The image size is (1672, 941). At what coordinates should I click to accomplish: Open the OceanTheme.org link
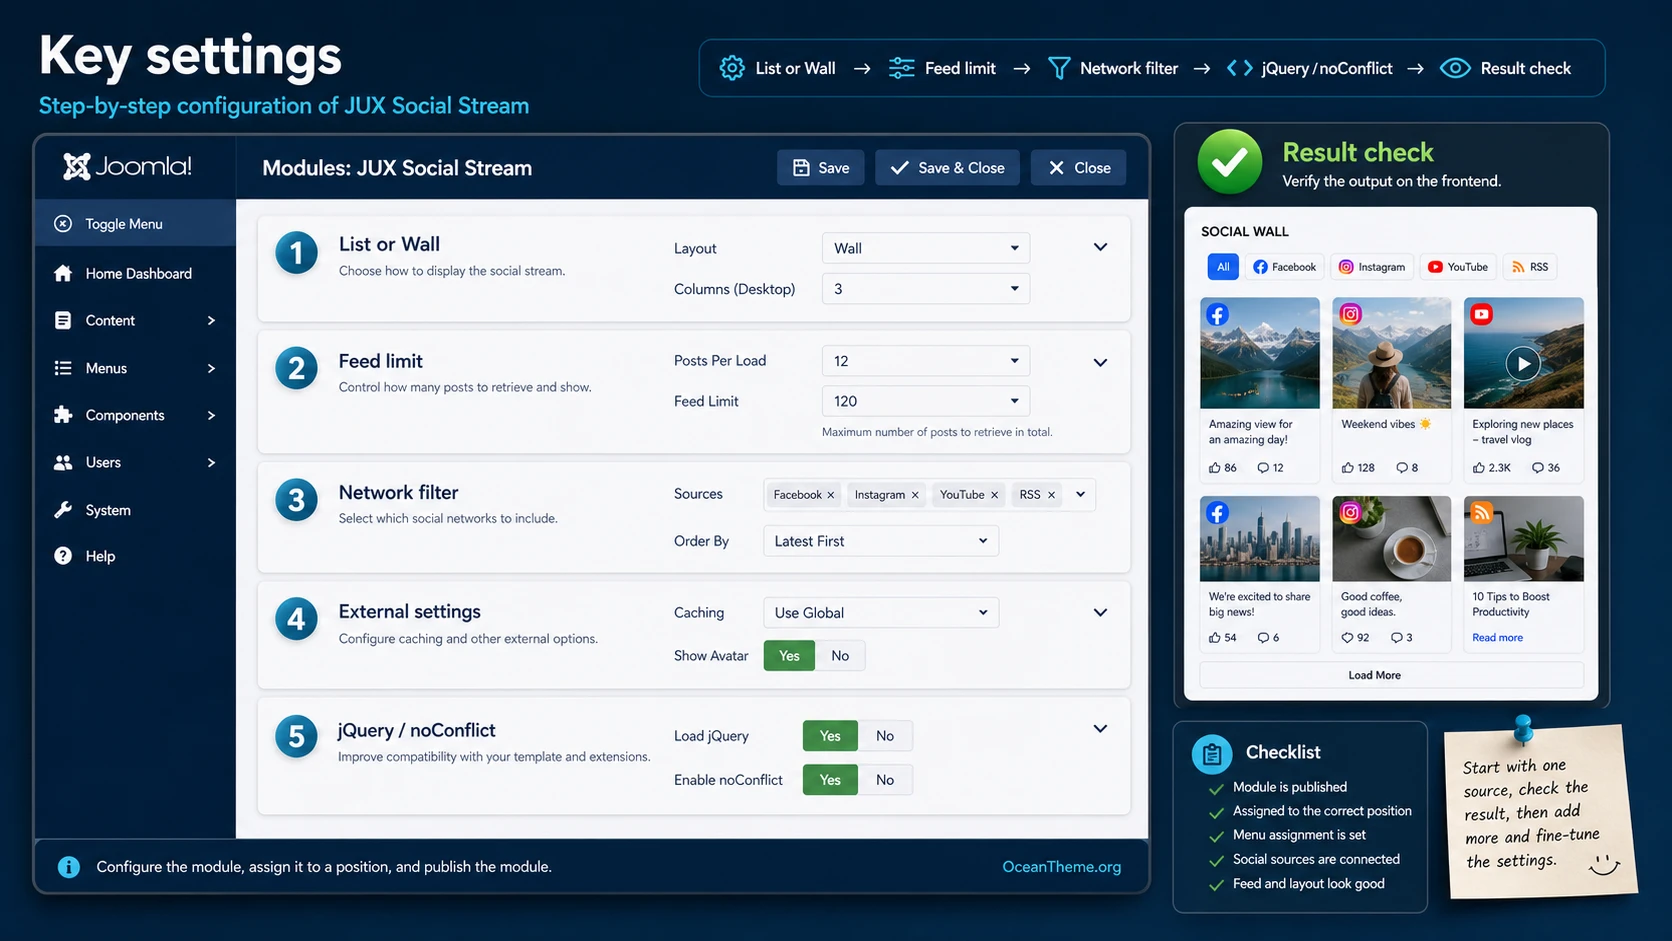(x=1061, y=867)
